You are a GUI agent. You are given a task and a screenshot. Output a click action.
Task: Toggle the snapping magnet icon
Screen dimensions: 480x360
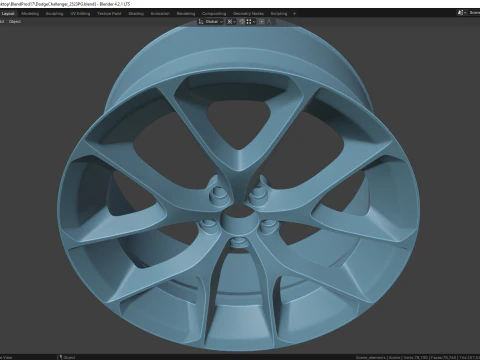[x=242, y=22]
